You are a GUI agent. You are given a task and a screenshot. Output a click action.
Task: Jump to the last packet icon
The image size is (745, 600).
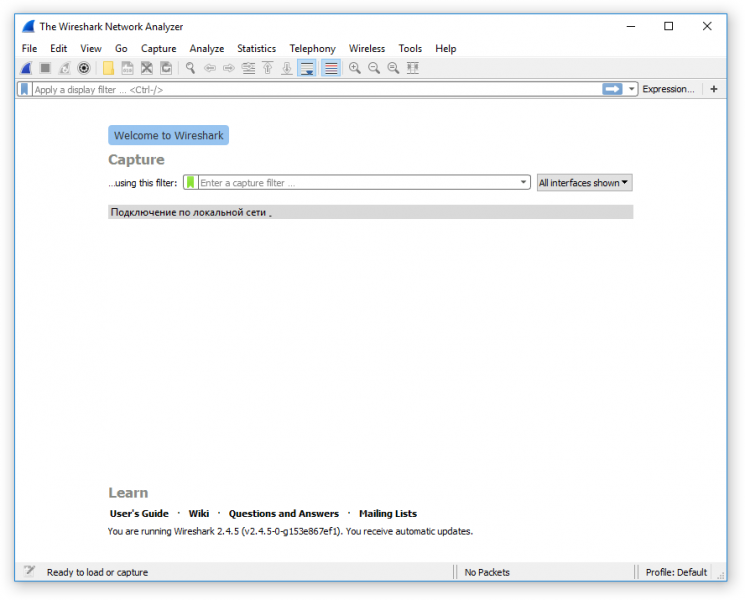tap(287, 68)
